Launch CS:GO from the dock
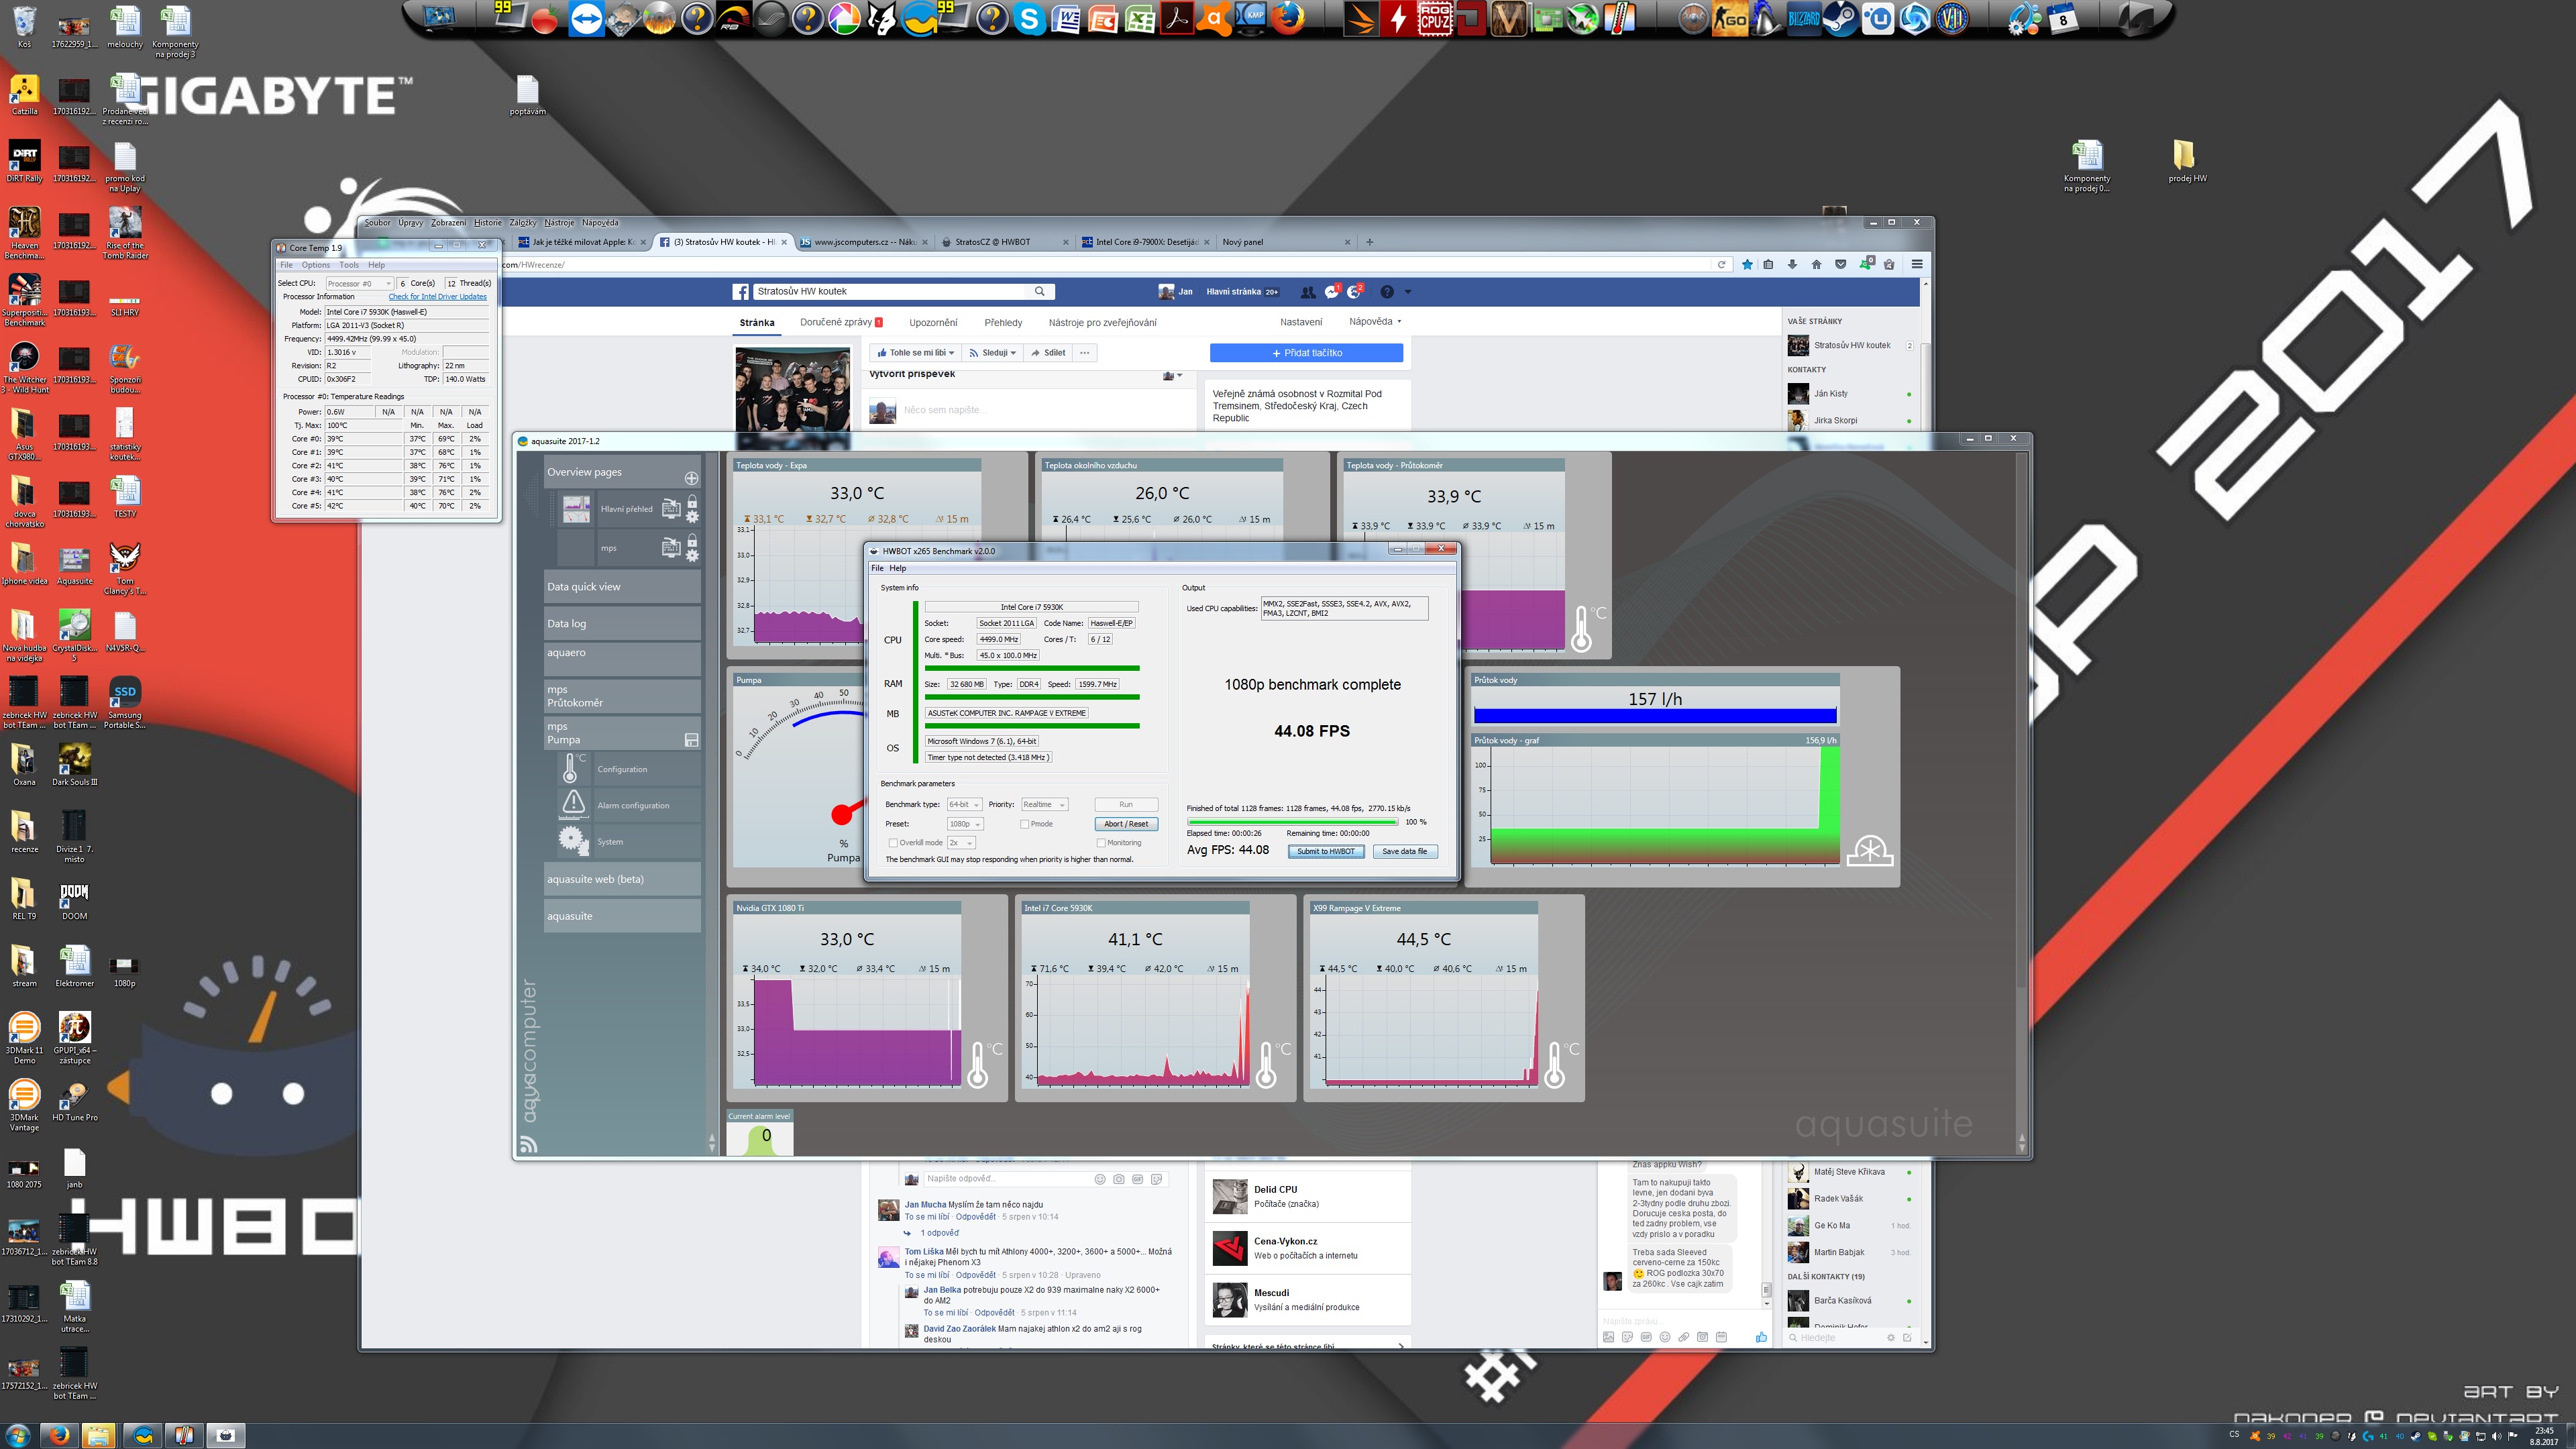The image size is (2576, 1449). click(x=1730, y=18)
